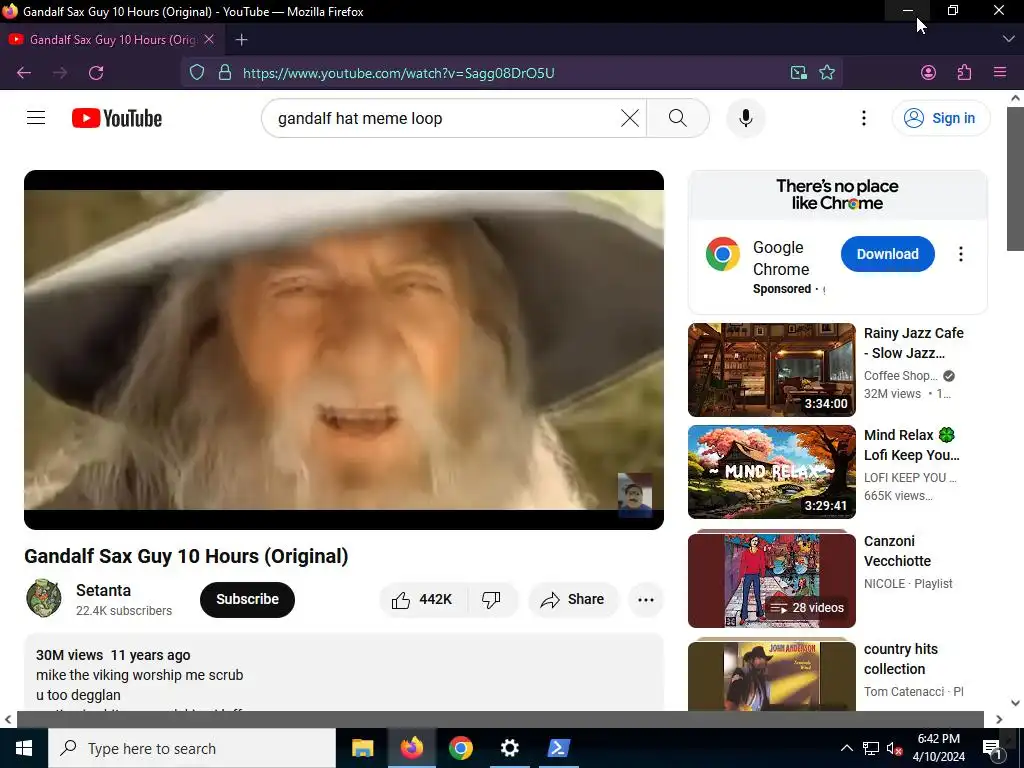The width and height of the screenshot is (1024, 768).
Task: Open country hits collection thumbnail
Action: (771, 674)
